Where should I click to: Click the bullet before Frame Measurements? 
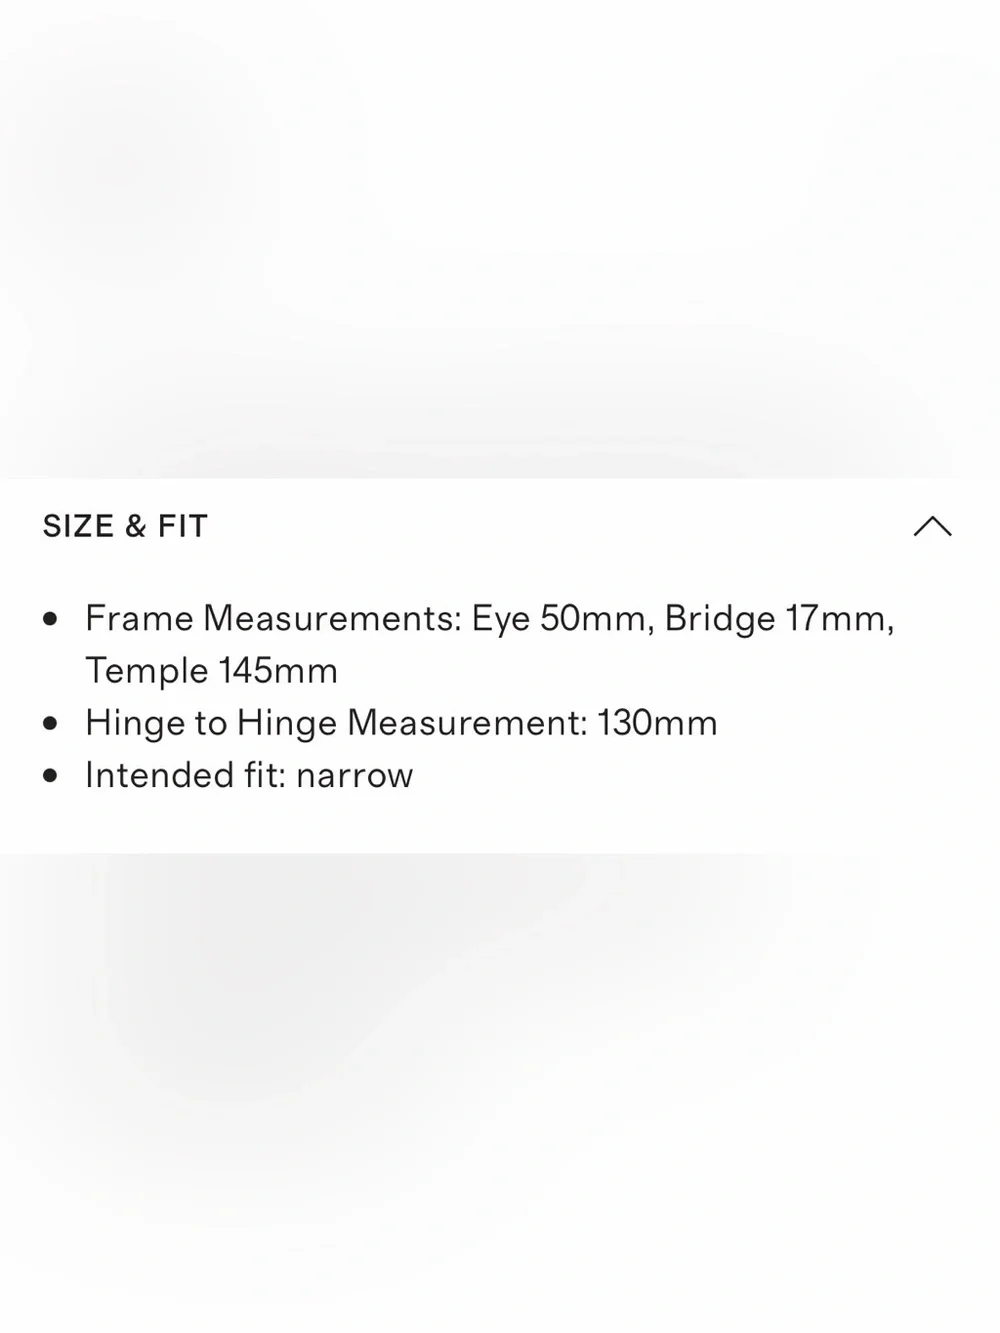tap(51, 619)
